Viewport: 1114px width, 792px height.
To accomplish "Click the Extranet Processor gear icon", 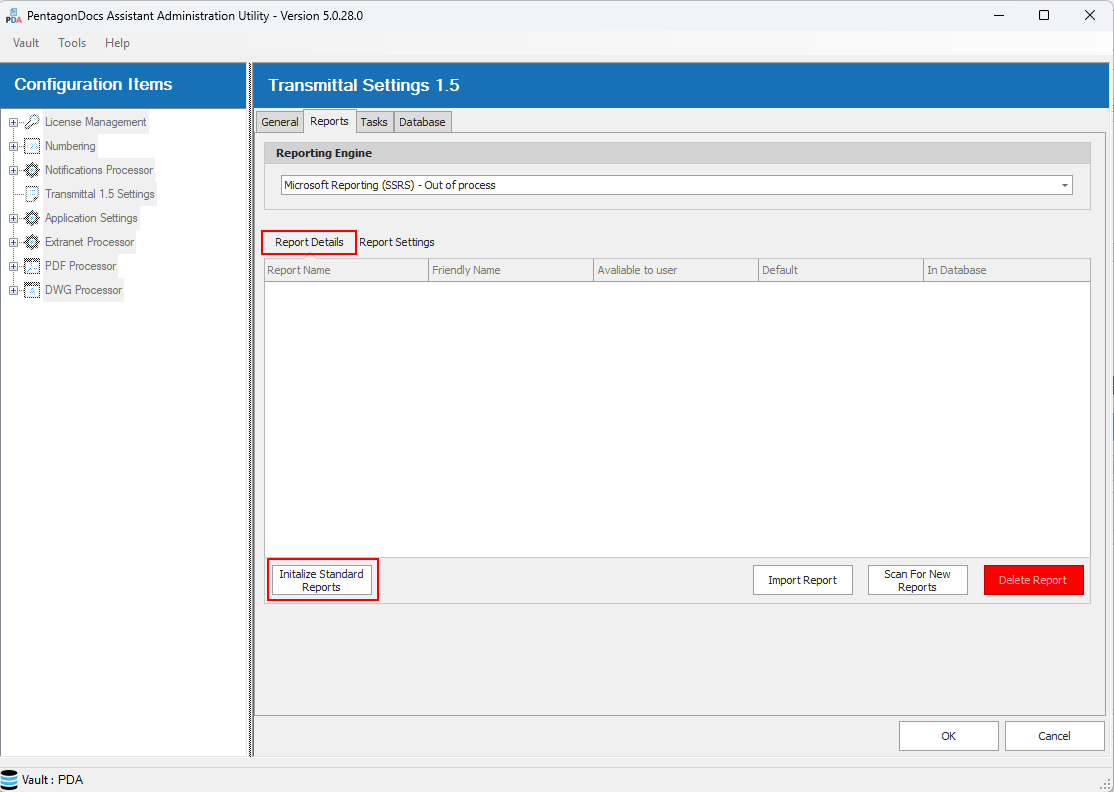I will point(32,242).
